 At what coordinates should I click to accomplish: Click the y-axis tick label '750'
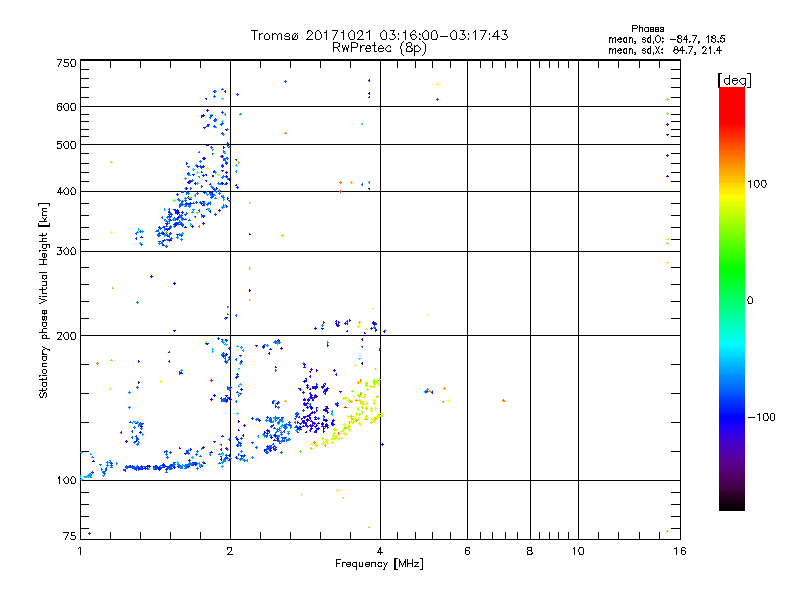[x=66, y=63]
